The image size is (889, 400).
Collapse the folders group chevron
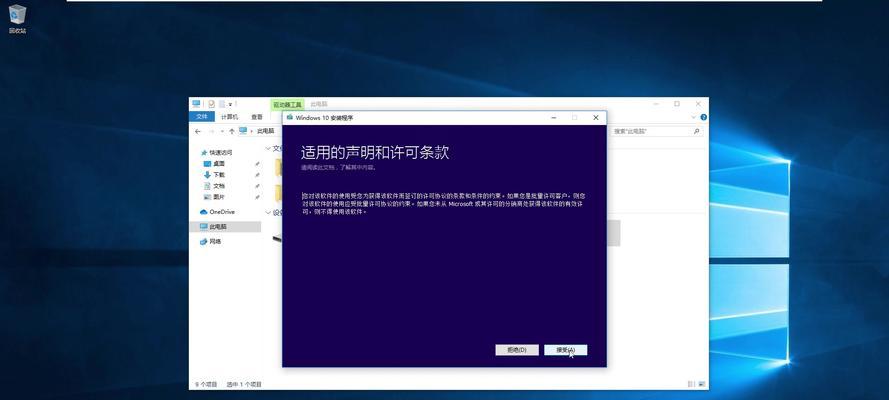tap(268, 148)
